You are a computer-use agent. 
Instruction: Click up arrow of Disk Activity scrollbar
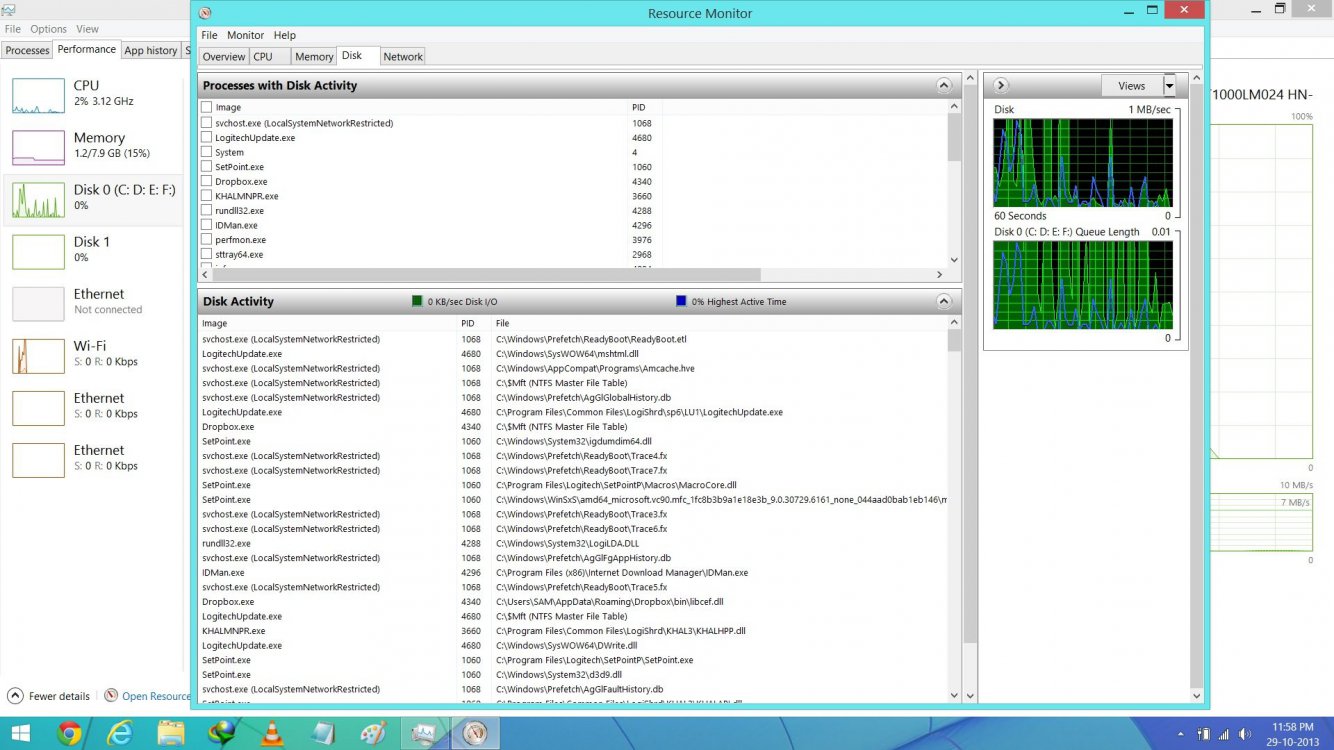954,323
